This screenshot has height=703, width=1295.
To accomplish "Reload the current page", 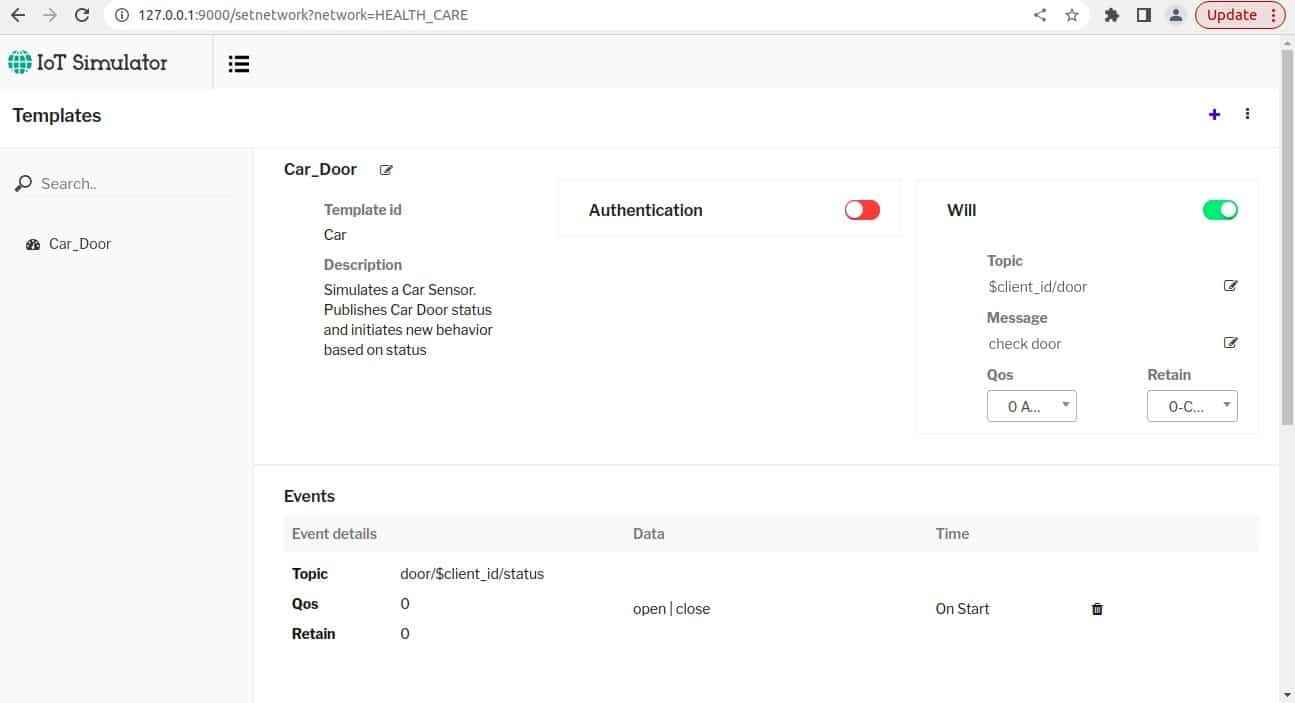I will click(x=82, y=15).
